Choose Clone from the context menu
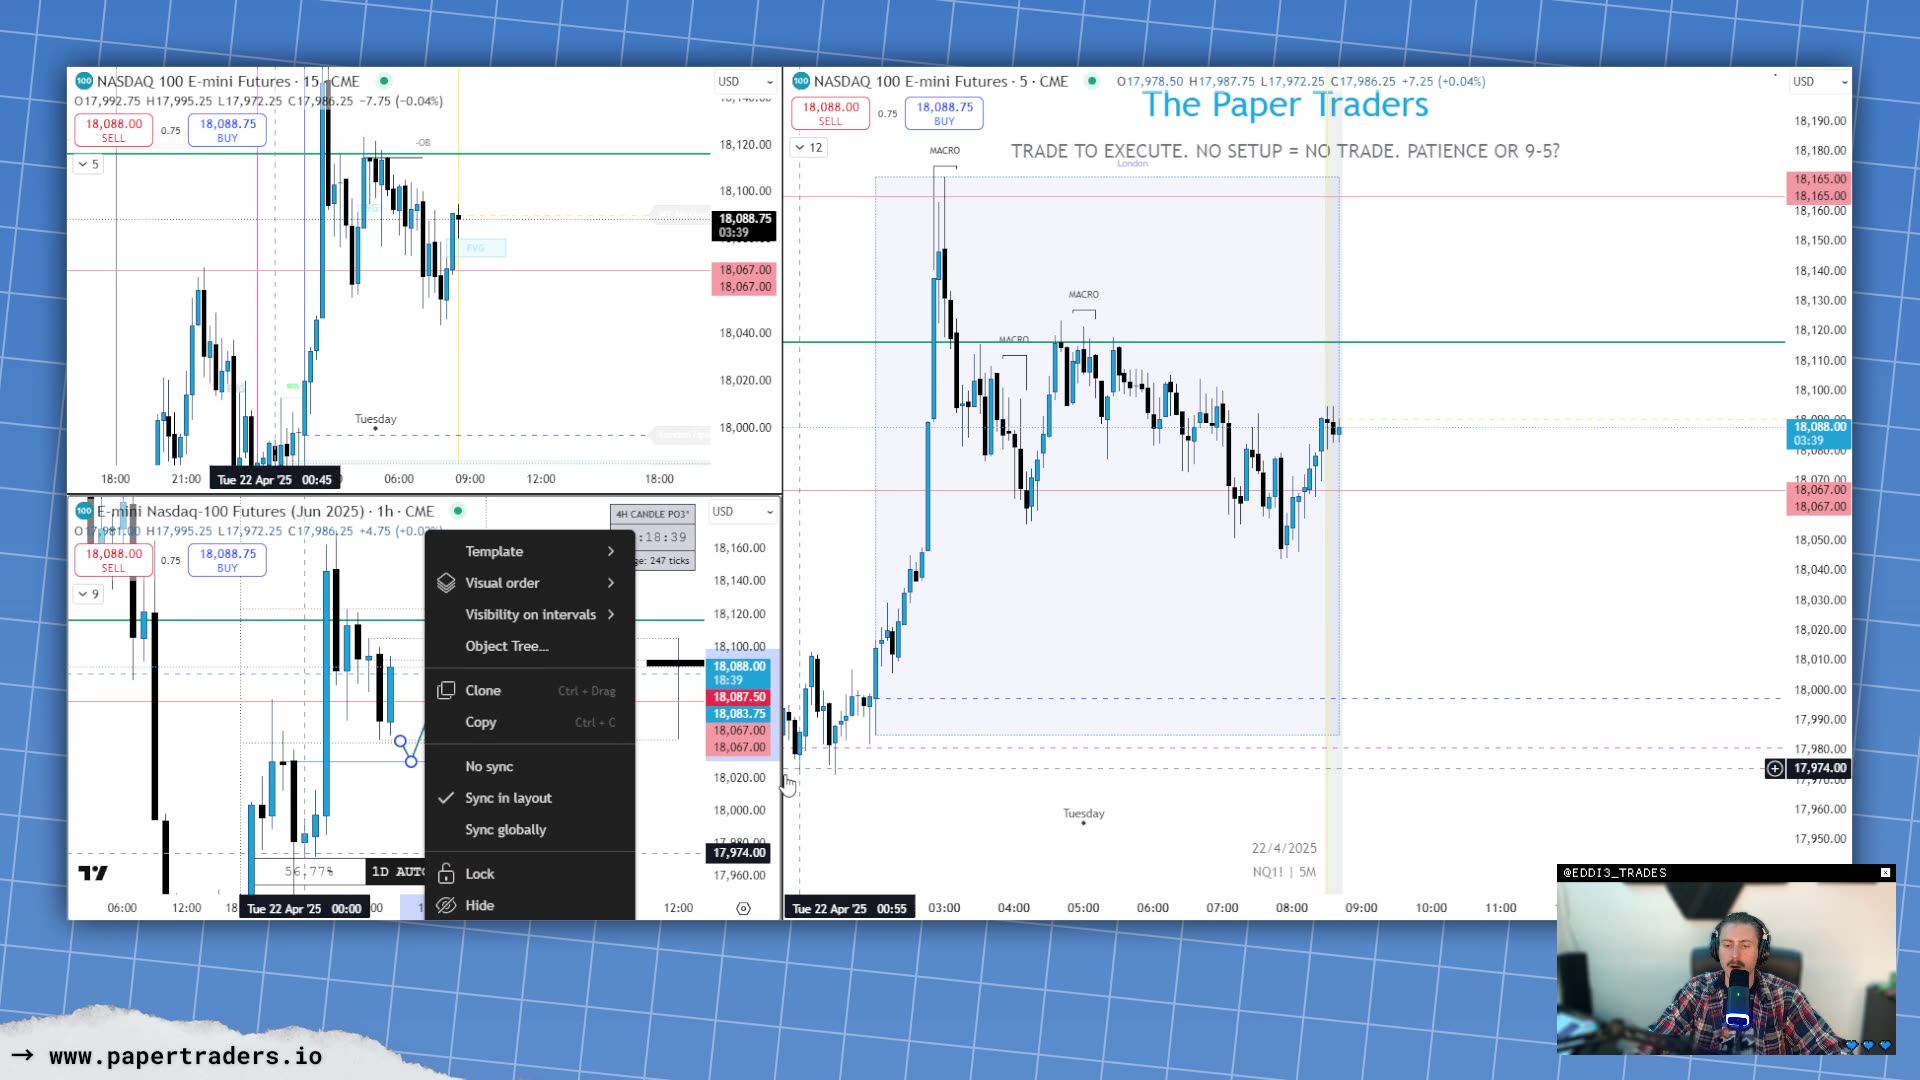 pyautogui.click(x=530, y=690)
